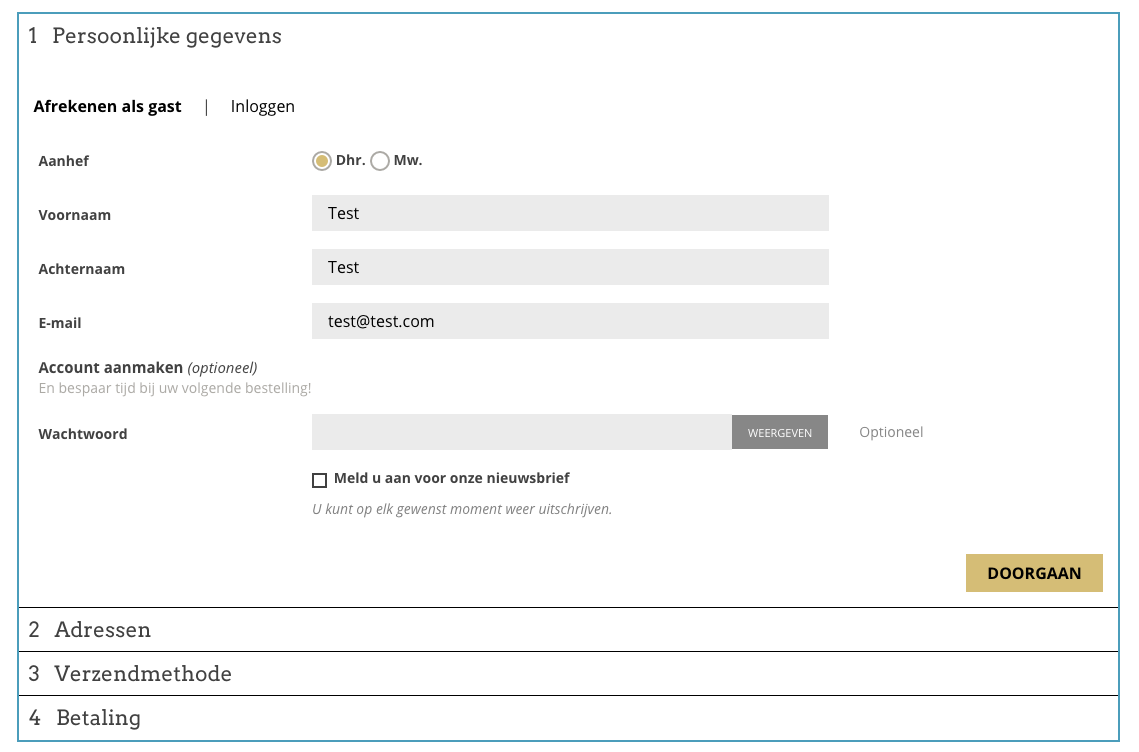Enable the newsletter signup checkbox

pyautogui.click(x=320, y=480)
